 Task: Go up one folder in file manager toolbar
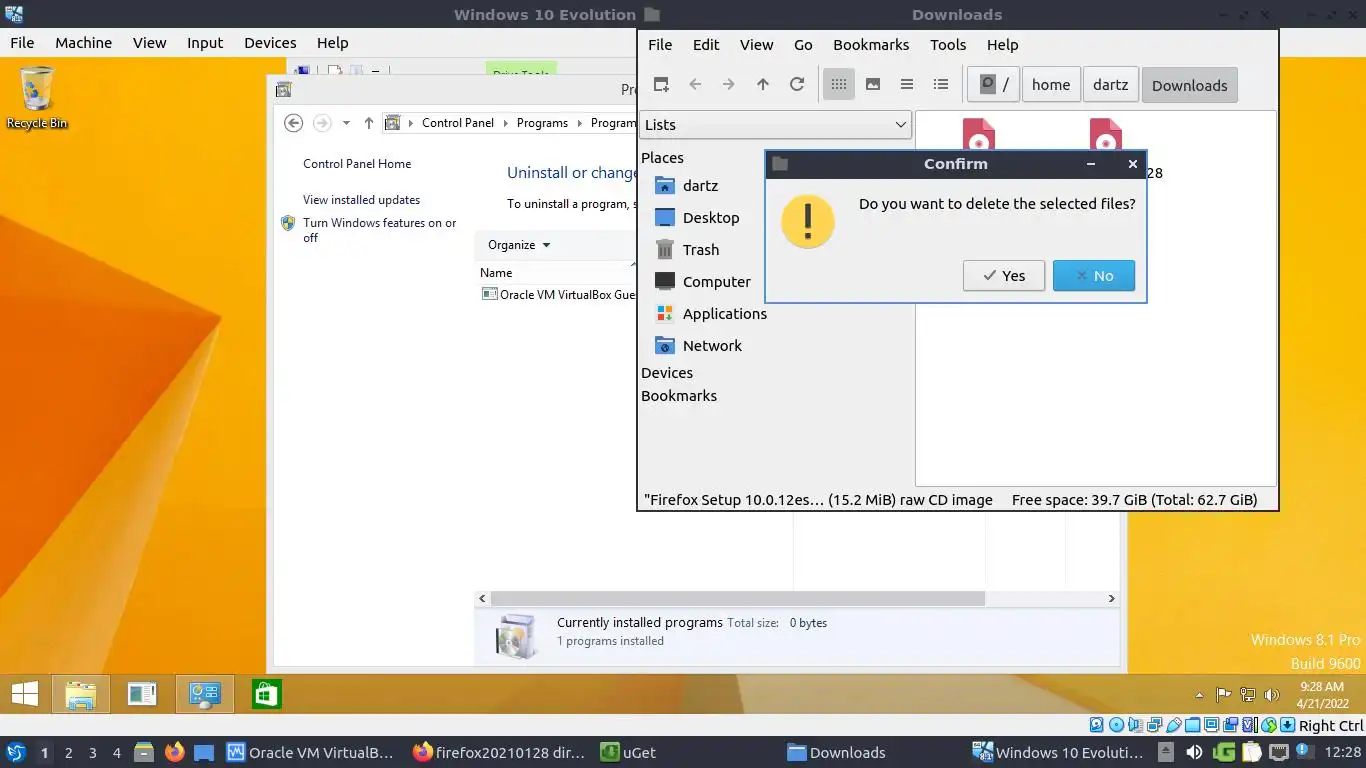coord(763,85)
